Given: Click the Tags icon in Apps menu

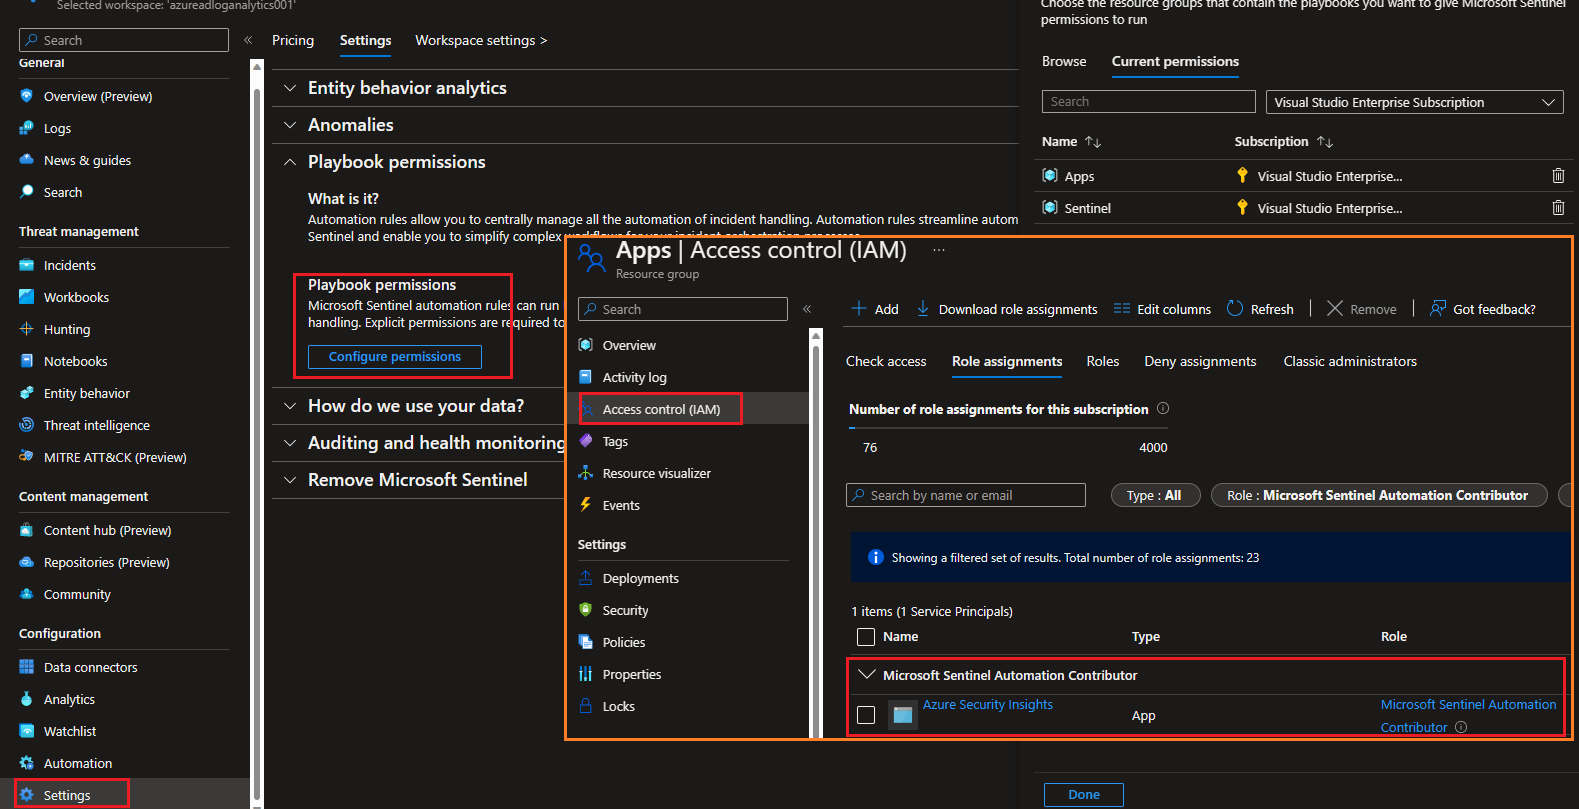Looking at the screenshot, I should click(586, 441).
